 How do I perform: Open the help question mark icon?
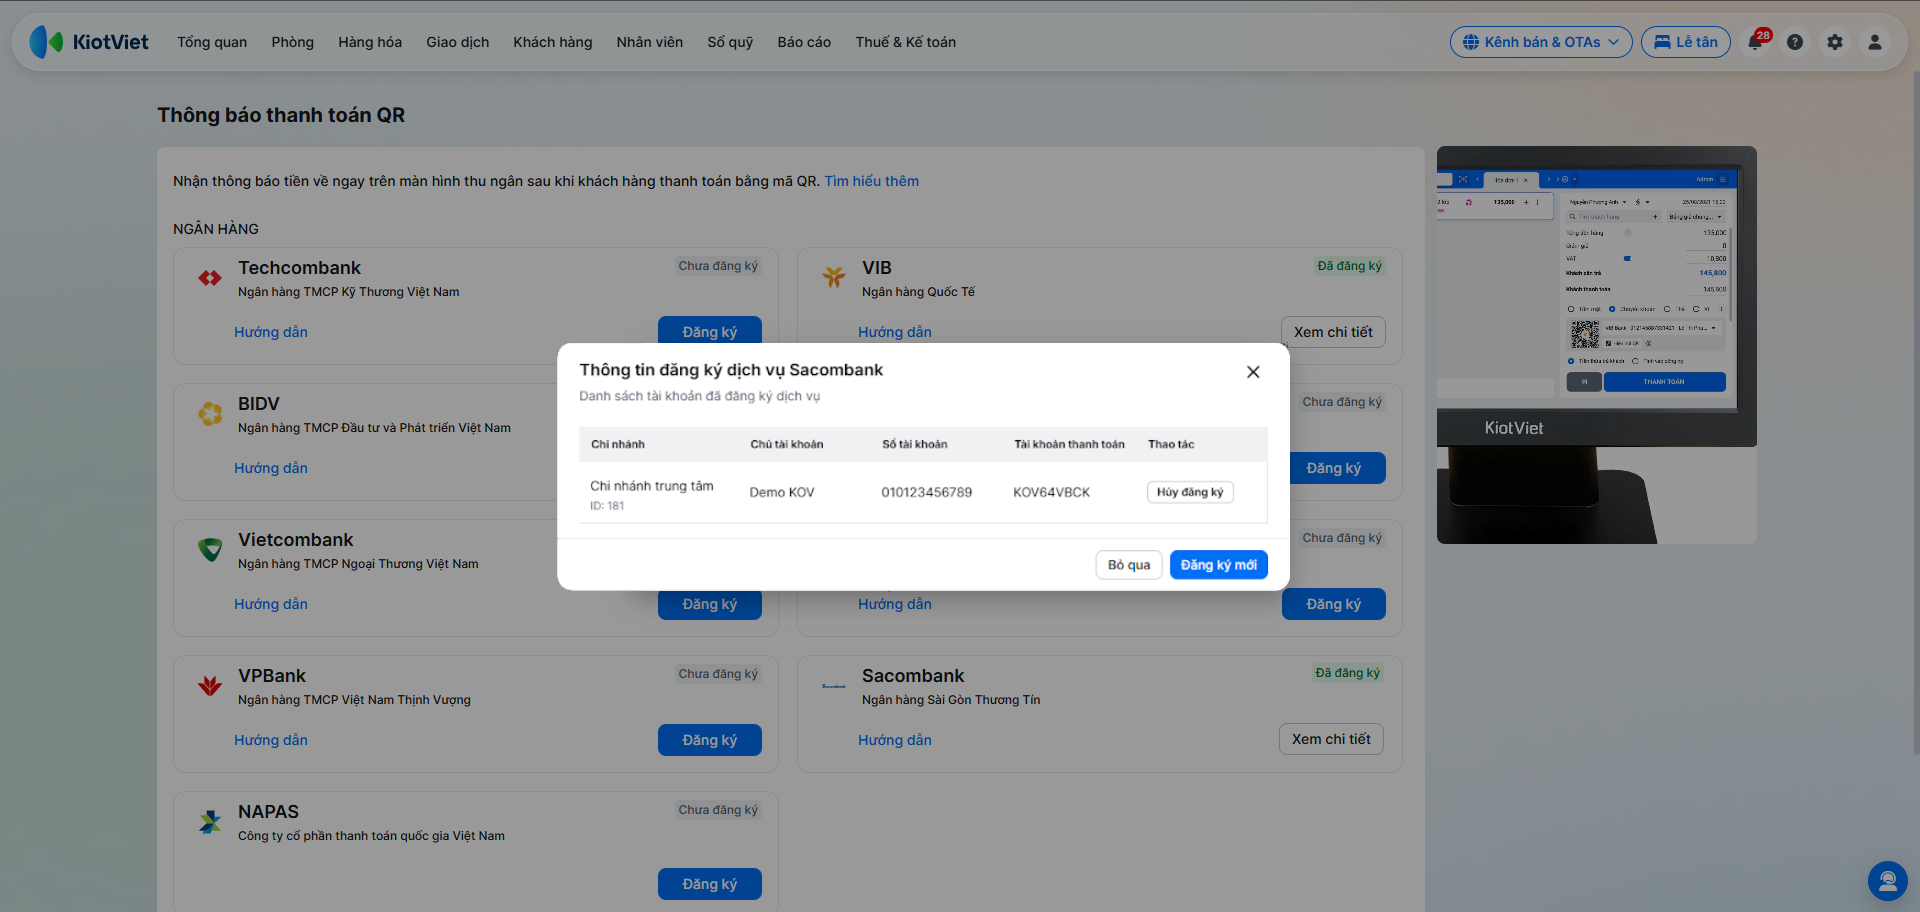[1795, 42]
